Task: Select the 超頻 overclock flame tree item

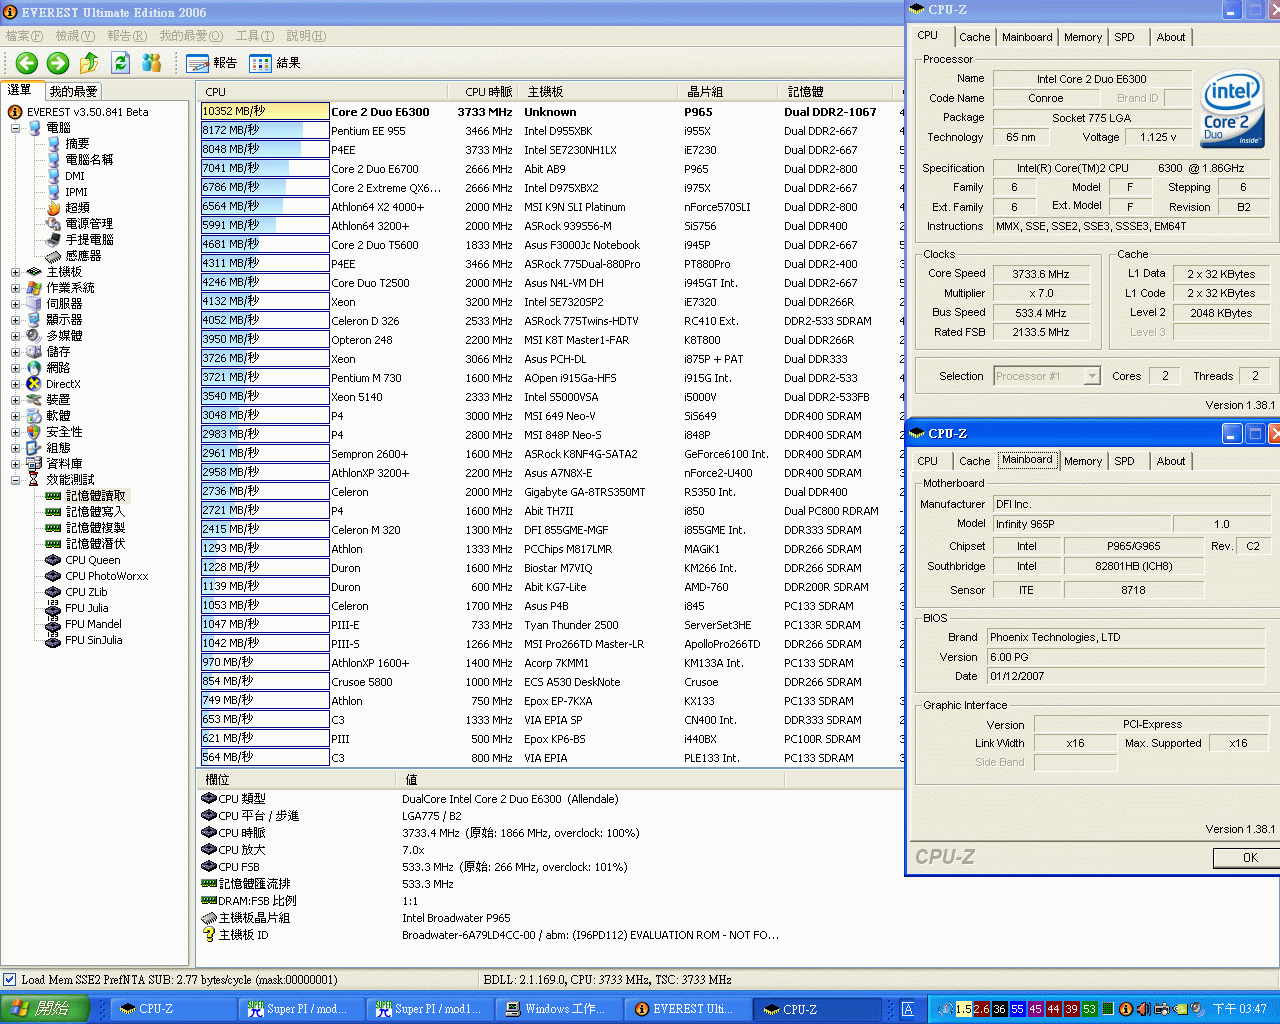Action: coord(77,208)
